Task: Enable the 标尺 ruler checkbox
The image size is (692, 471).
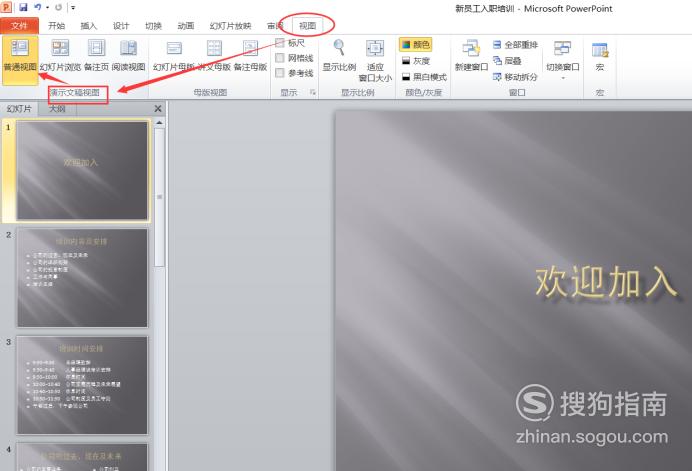Action: pyautogui.click(x=279, y=43)
